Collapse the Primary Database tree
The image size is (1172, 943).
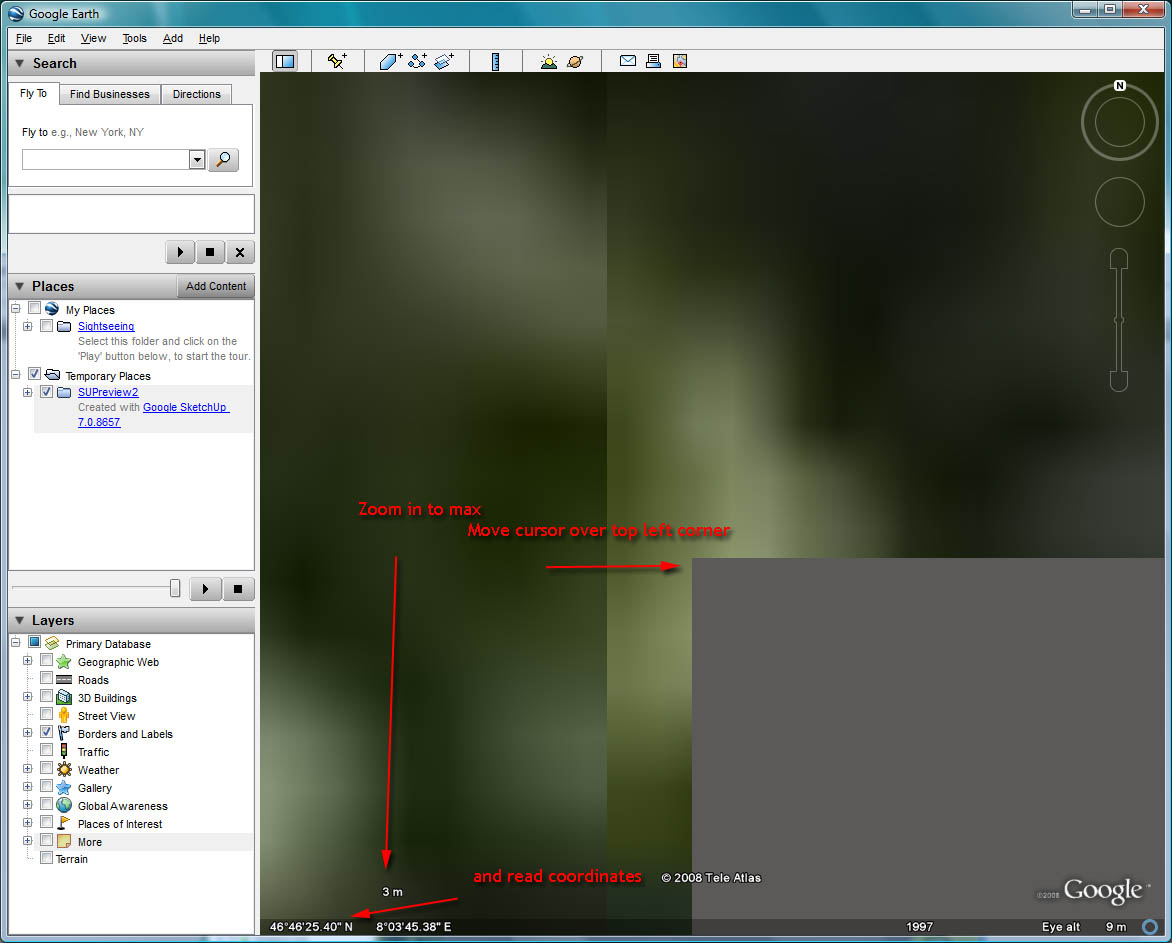click(x=16, y=643)
